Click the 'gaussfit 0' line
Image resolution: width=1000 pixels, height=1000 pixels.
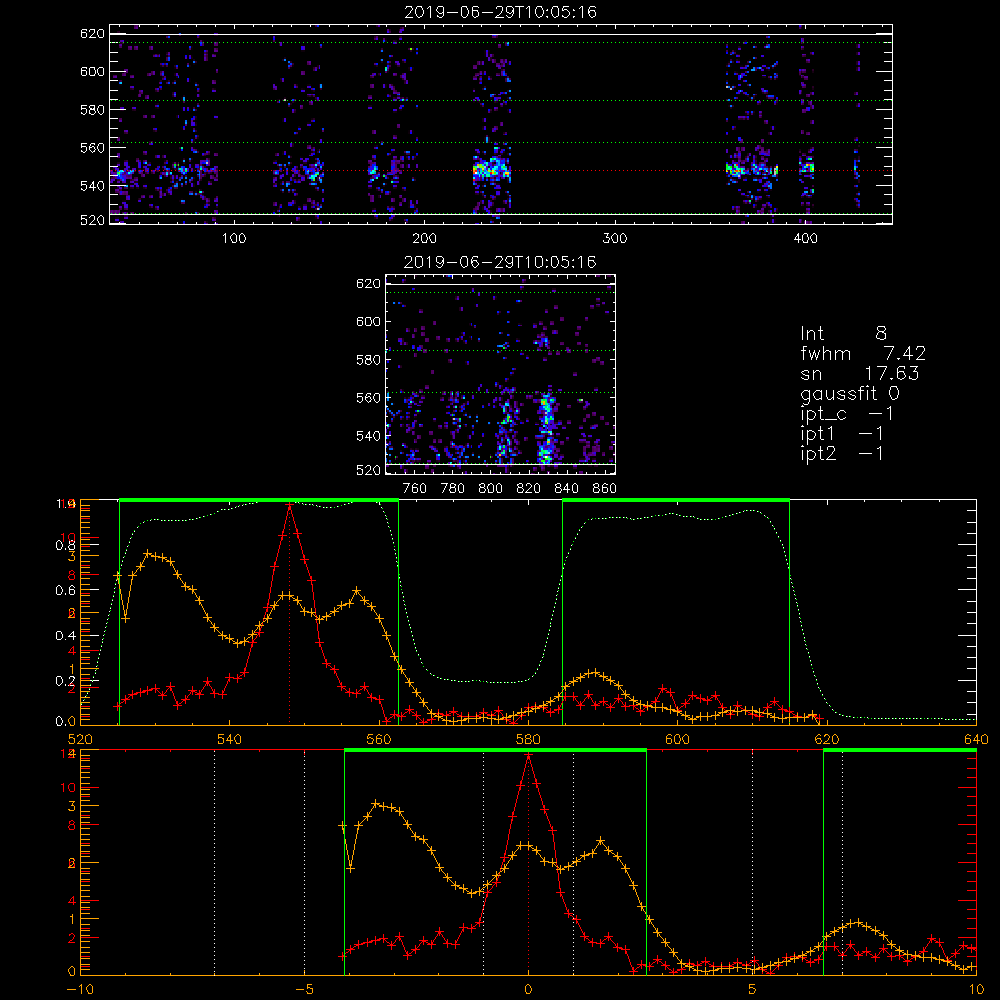click(849, 394)
